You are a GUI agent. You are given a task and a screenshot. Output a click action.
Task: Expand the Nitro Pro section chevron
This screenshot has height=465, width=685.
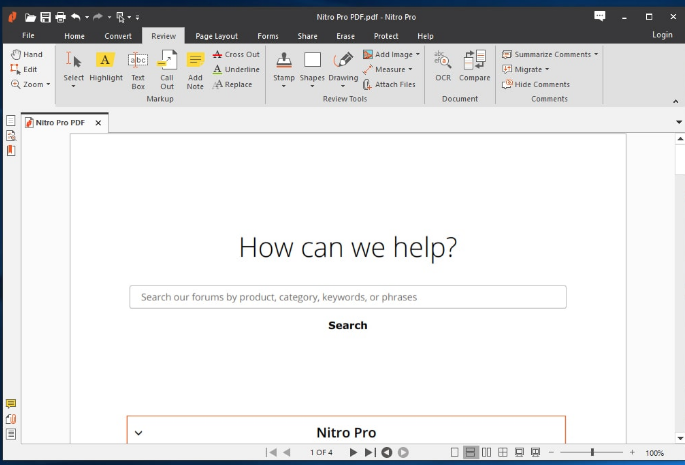(x=138, y=433)
